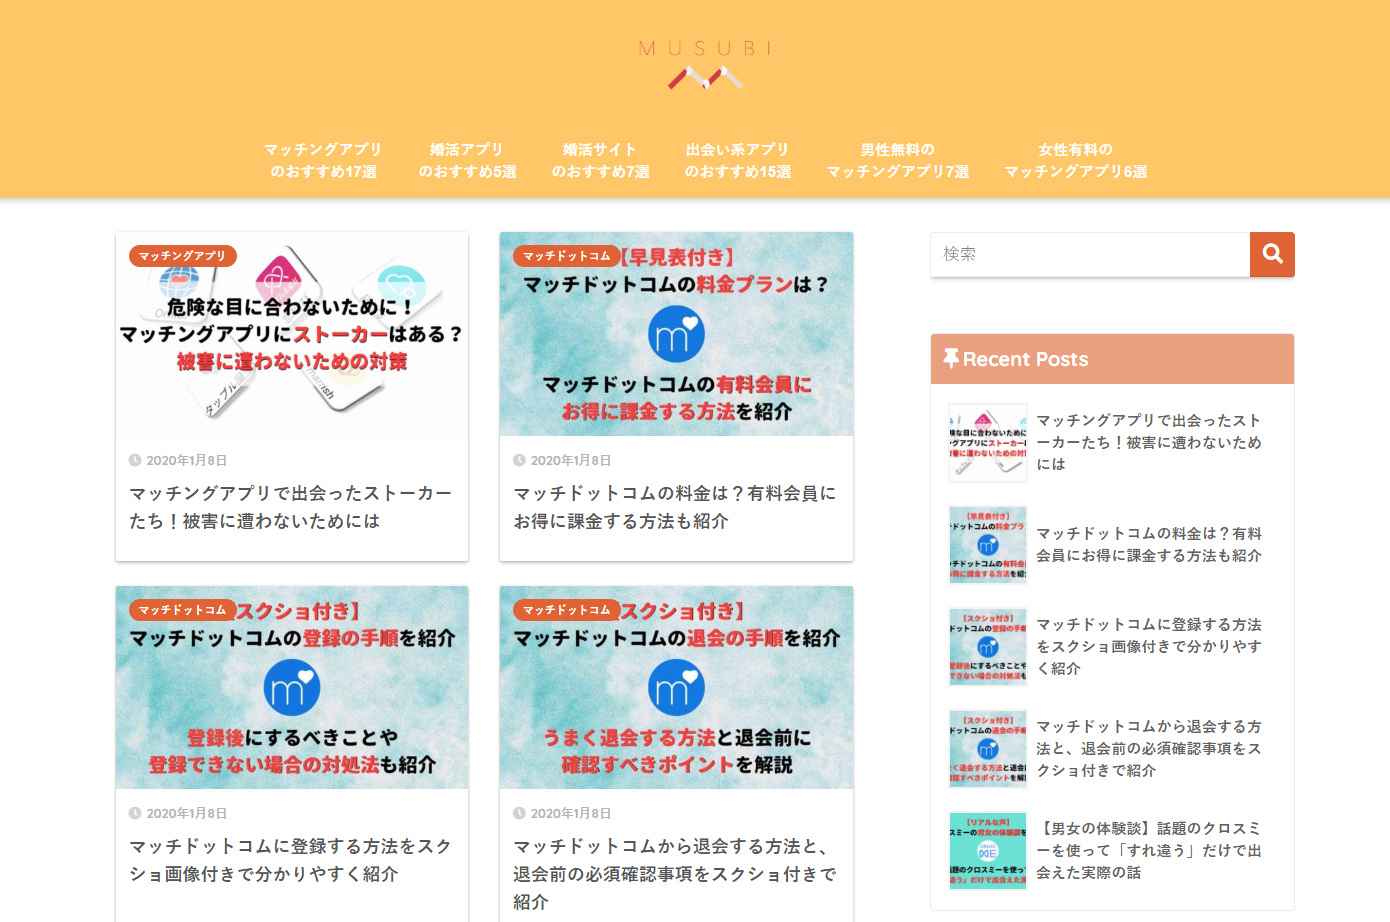The image size is (1390, 922).
Task: Click sidebar thumbnail of stalker post
Action: tap(988, 443)
